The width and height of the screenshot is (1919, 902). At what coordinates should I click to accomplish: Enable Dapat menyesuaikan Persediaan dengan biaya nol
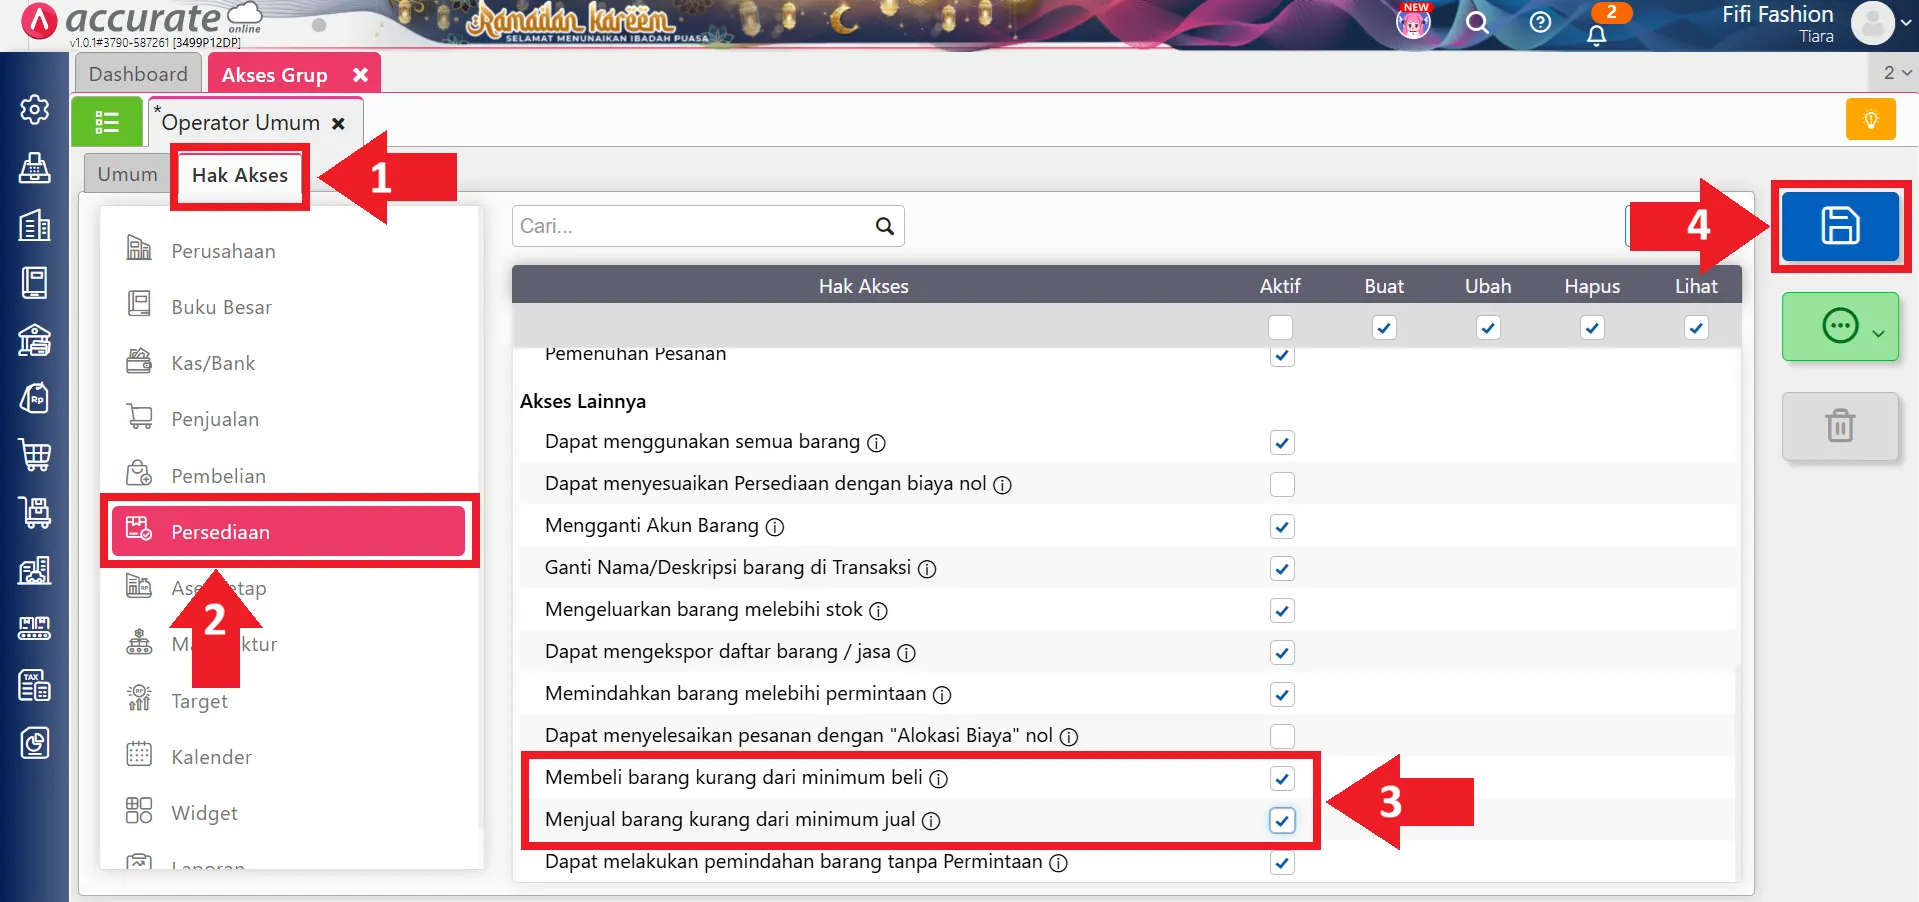(x=1281, y=485)
